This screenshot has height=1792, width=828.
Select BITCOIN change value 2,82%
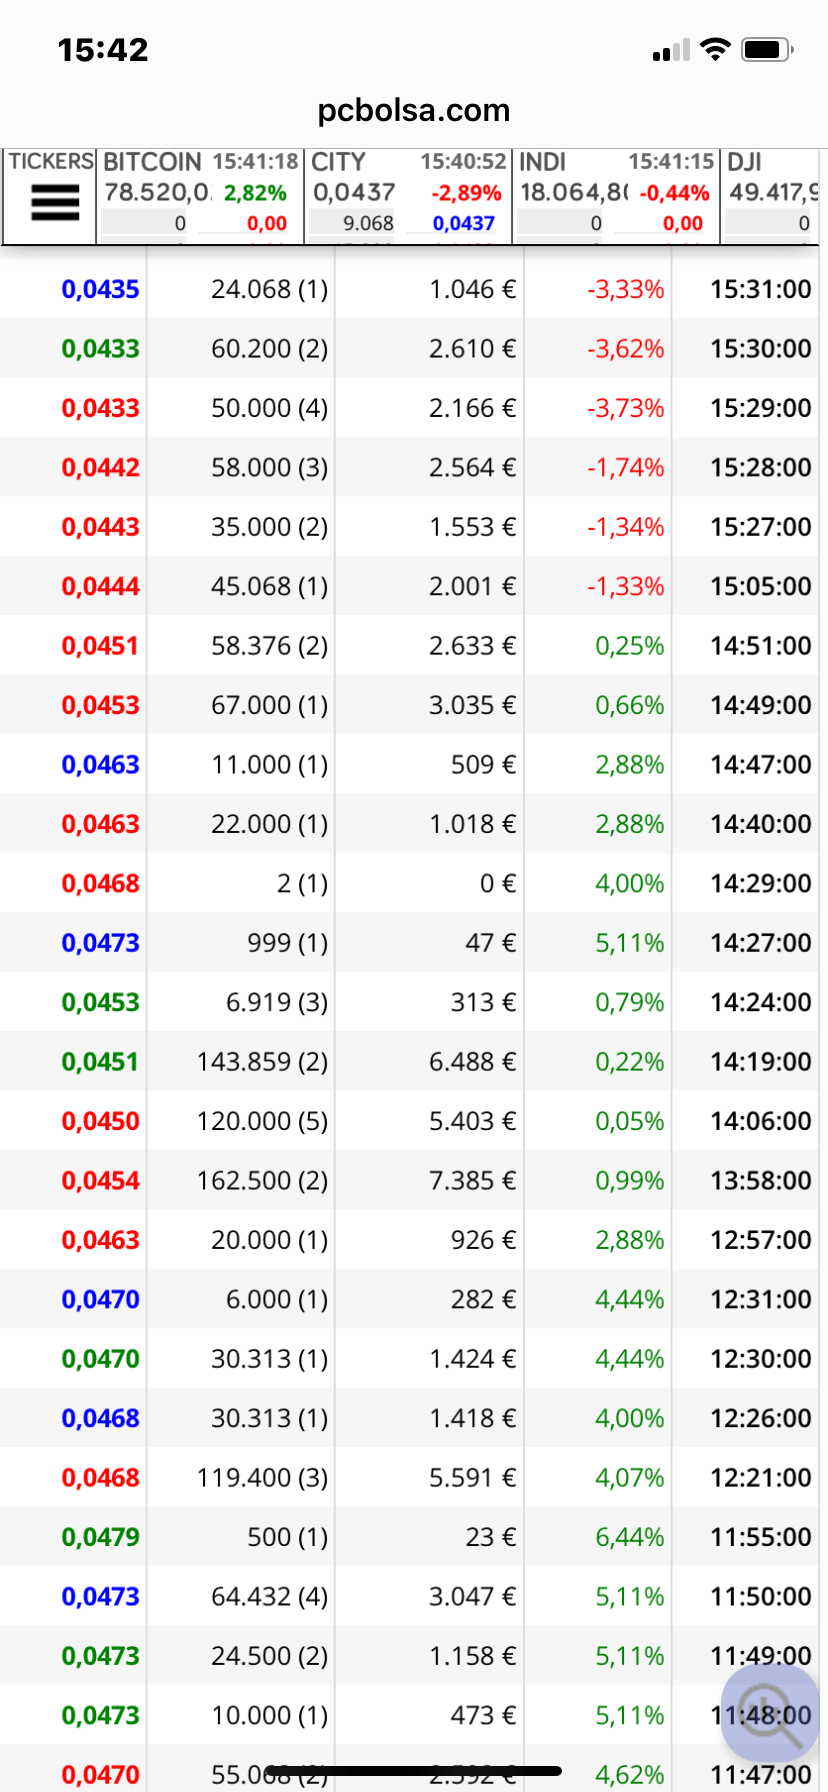click(255, 193)
